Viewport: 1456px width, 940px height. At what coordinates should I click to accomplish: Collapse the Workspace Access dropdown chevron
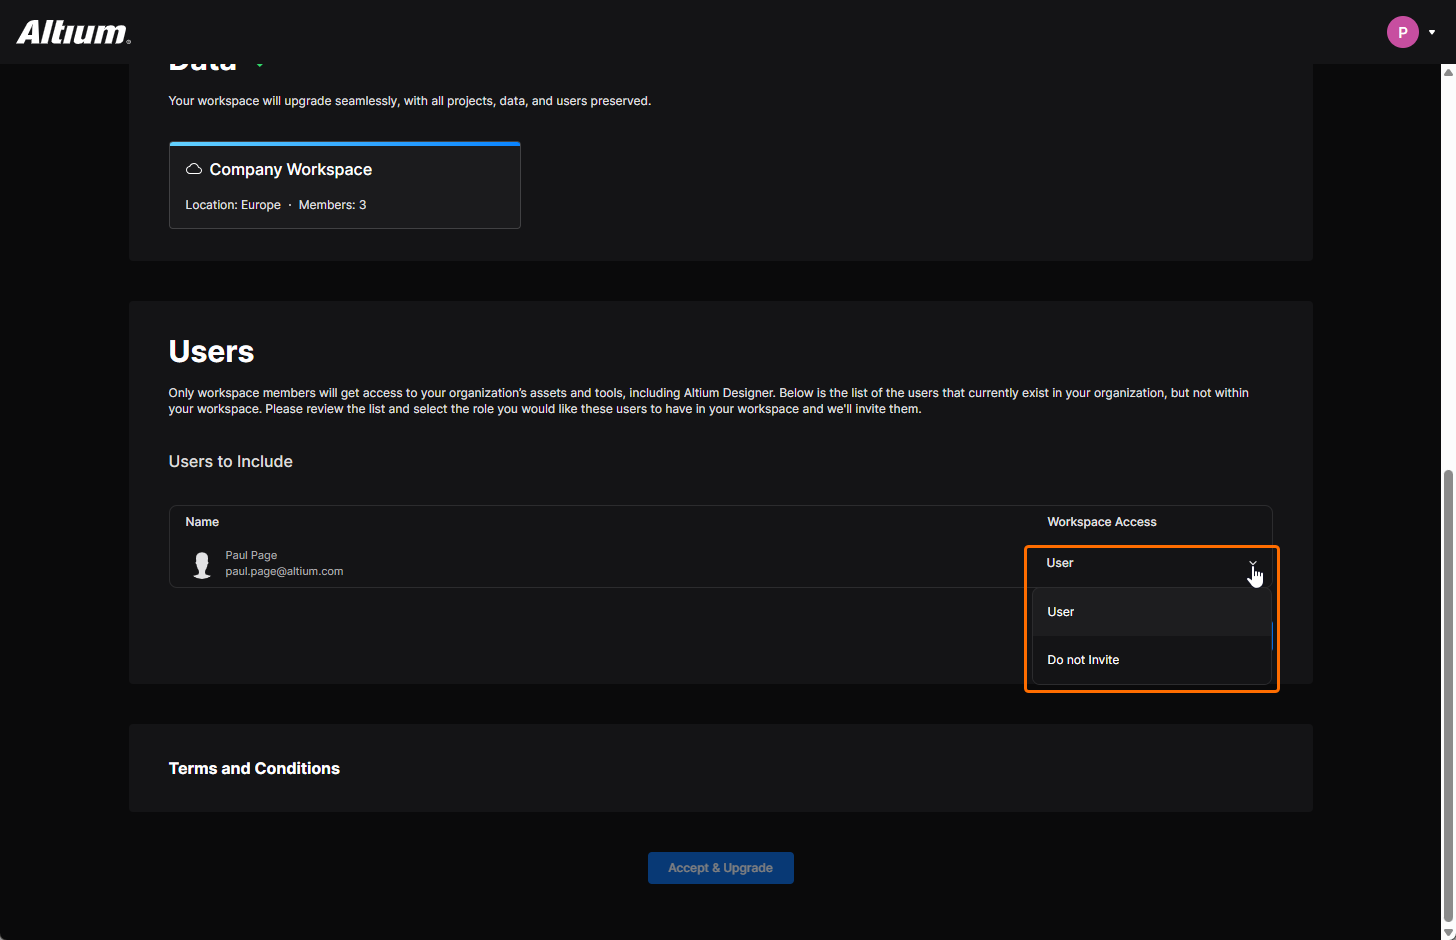1252,564
